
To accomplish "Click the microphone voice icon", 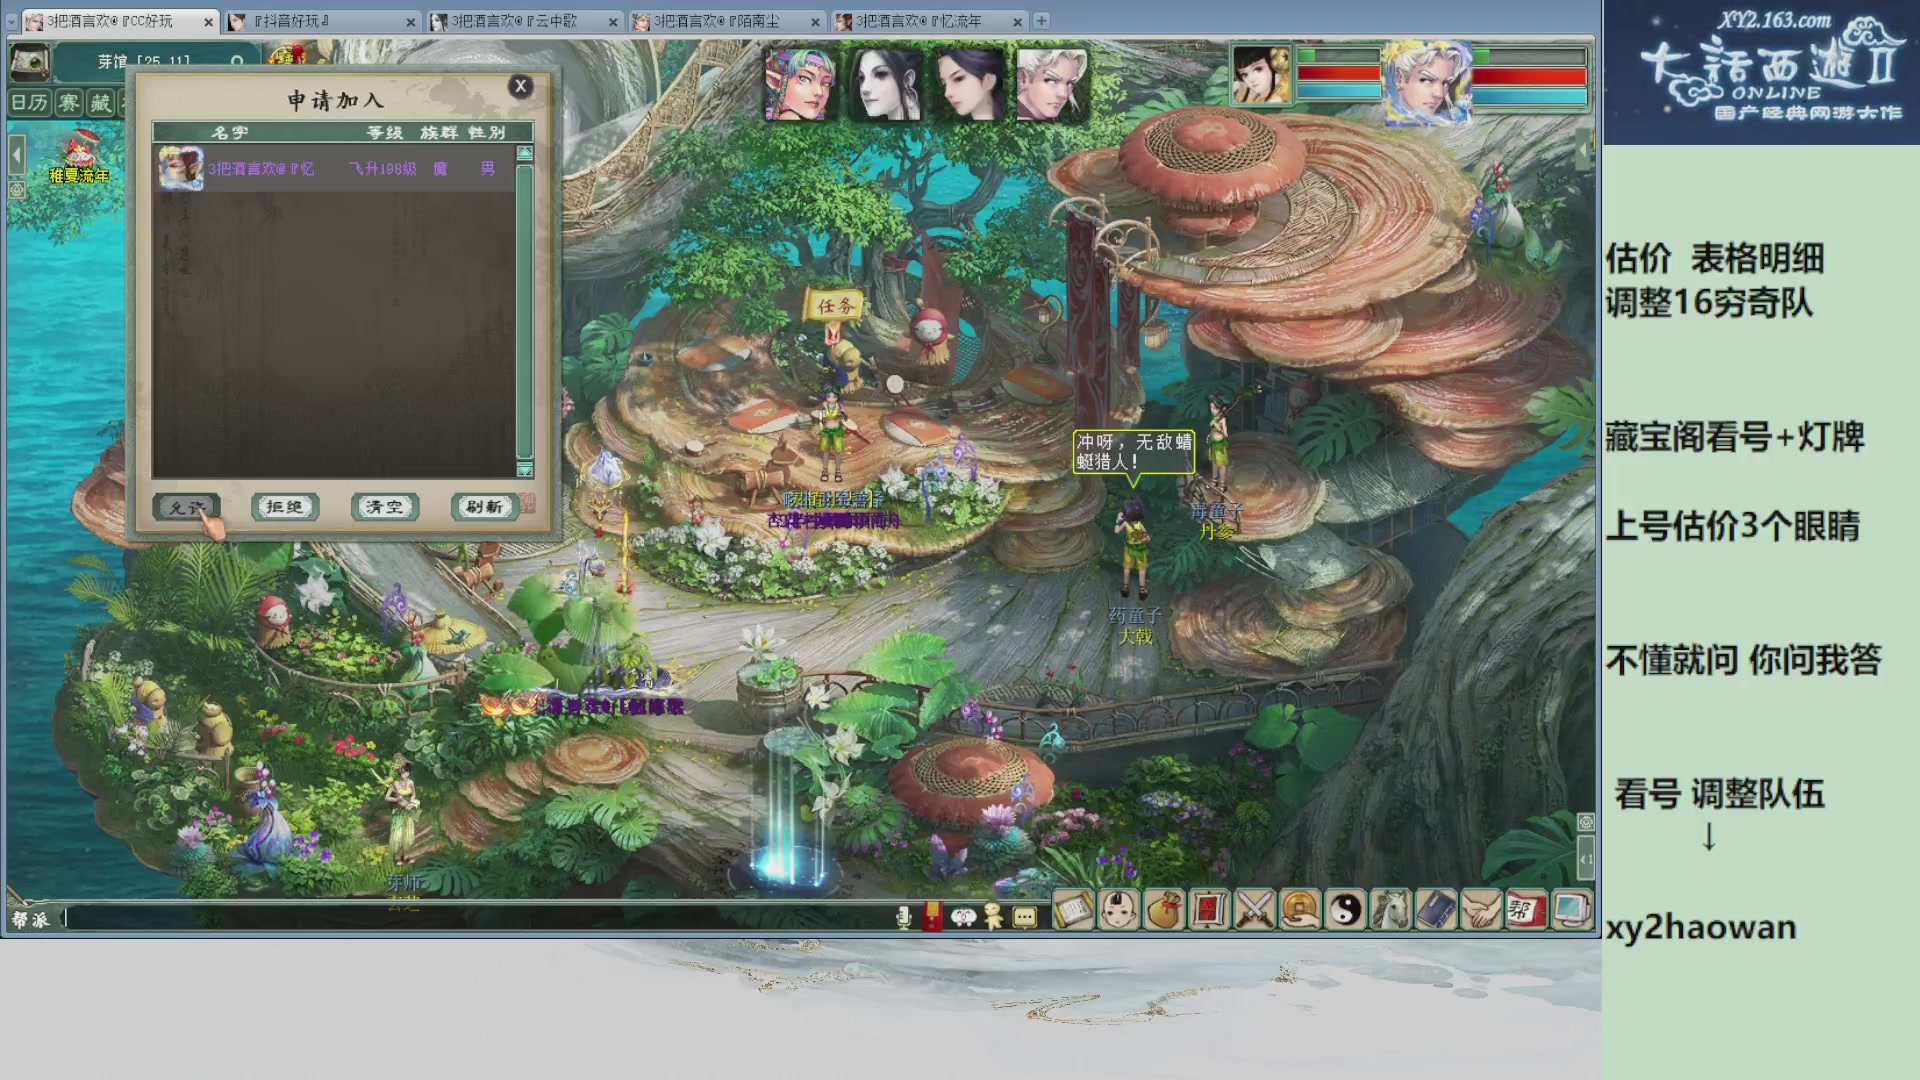I will click(x=903, y=917).
